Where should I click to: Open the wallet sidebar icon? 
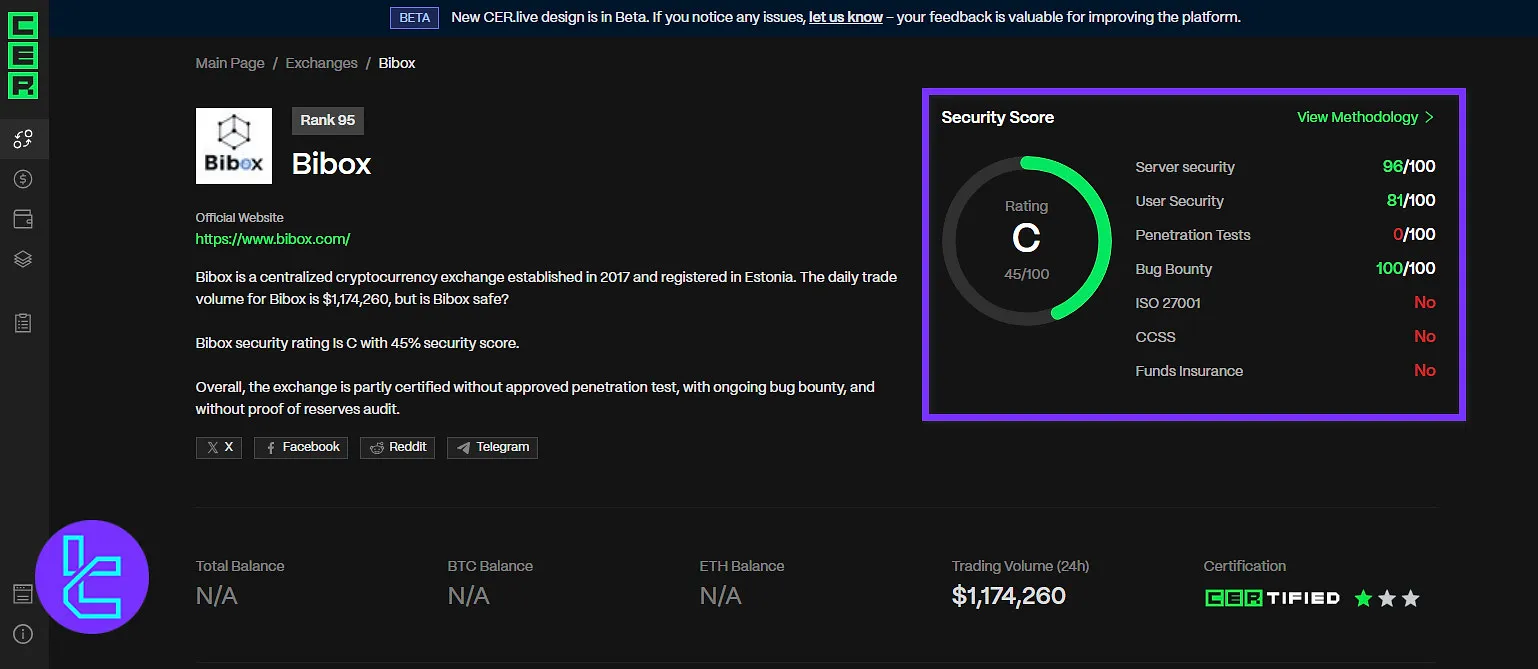pyautogui.click(x=23, y=219)
